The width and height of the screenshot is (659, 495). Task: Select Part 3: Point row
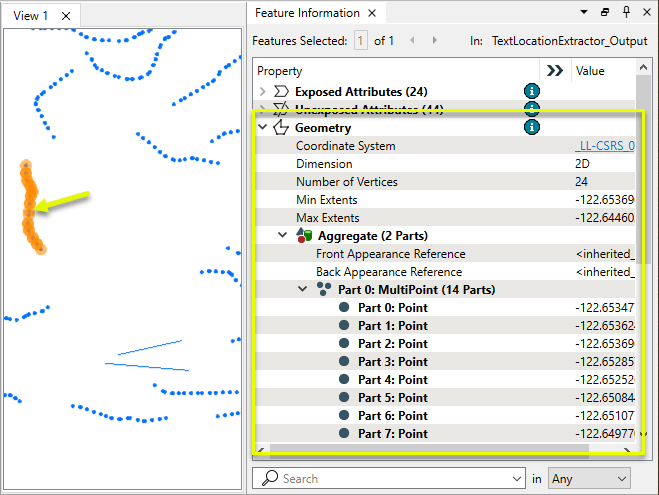[x=392, y=361]
